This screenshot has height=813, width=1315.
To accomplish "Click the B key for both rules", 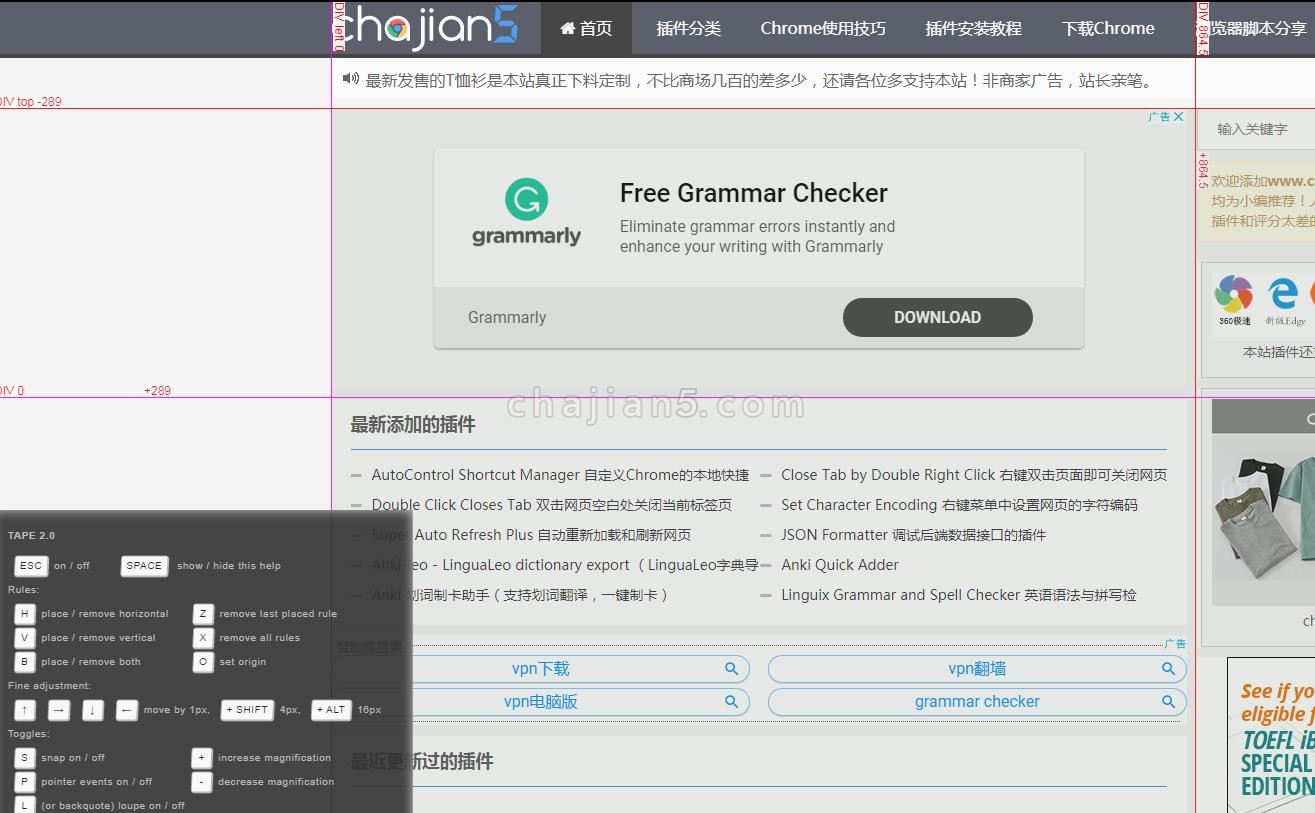I will click(x=25, y=662).
